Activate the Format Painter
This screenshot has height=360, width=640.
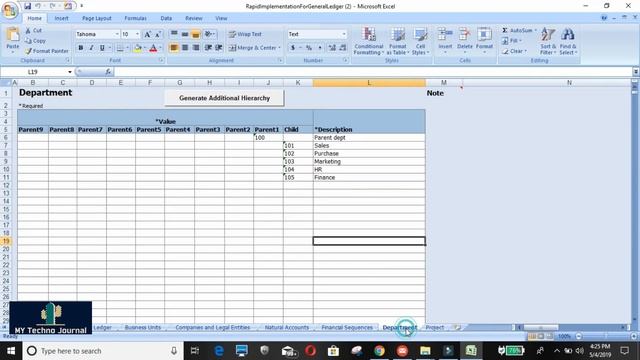pyautogui.click(x=47, y=51)
